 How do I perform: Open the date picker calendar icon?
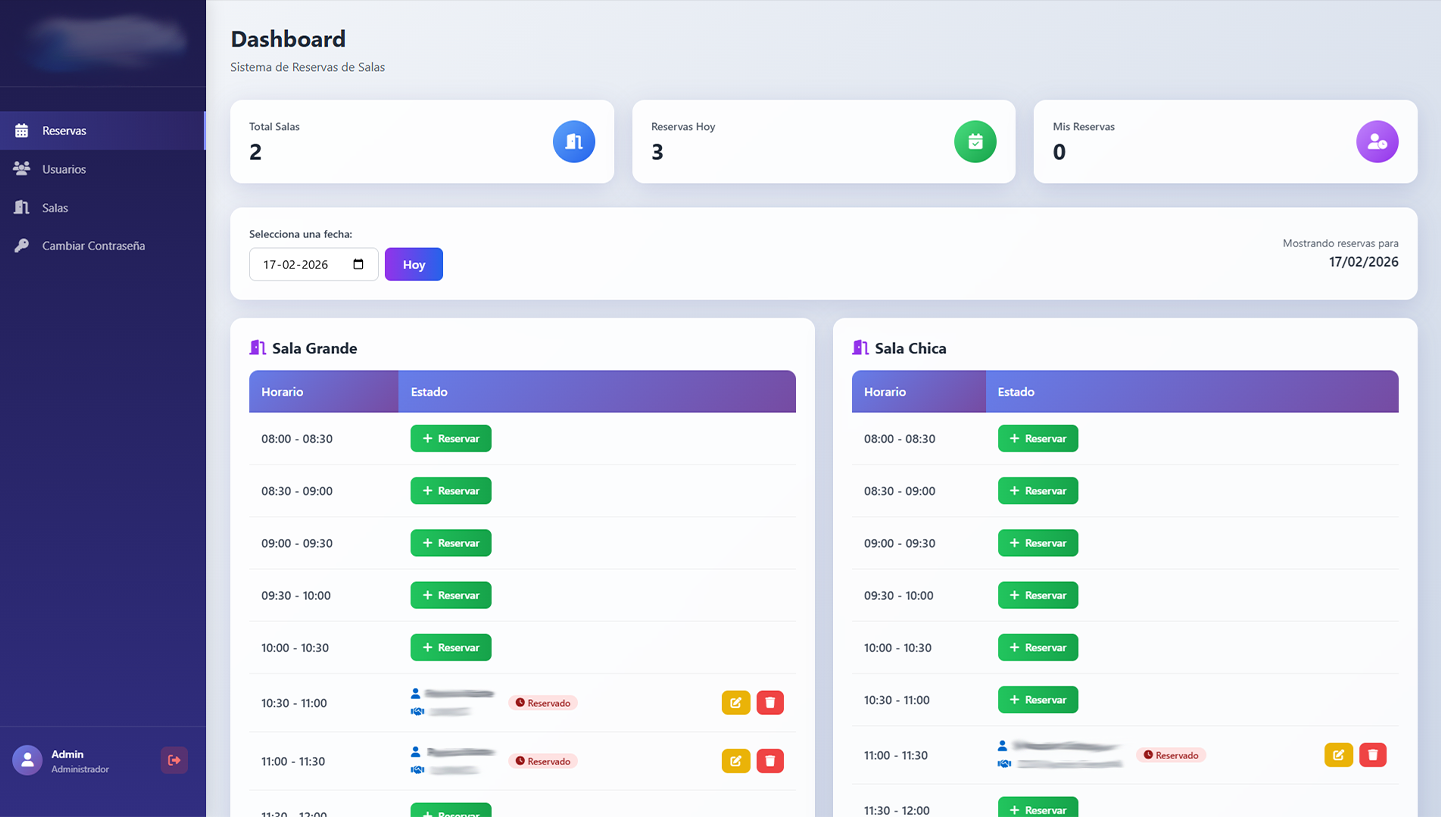click(x=359, y=265)
